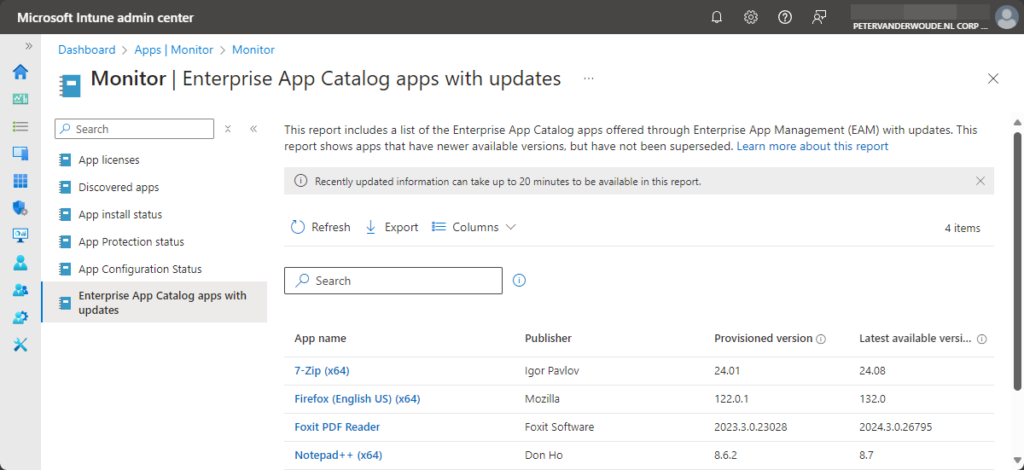Open the 7-Zip (x64) app link
This screenshot has height=470, width=1024.
(x=321, y=370)
